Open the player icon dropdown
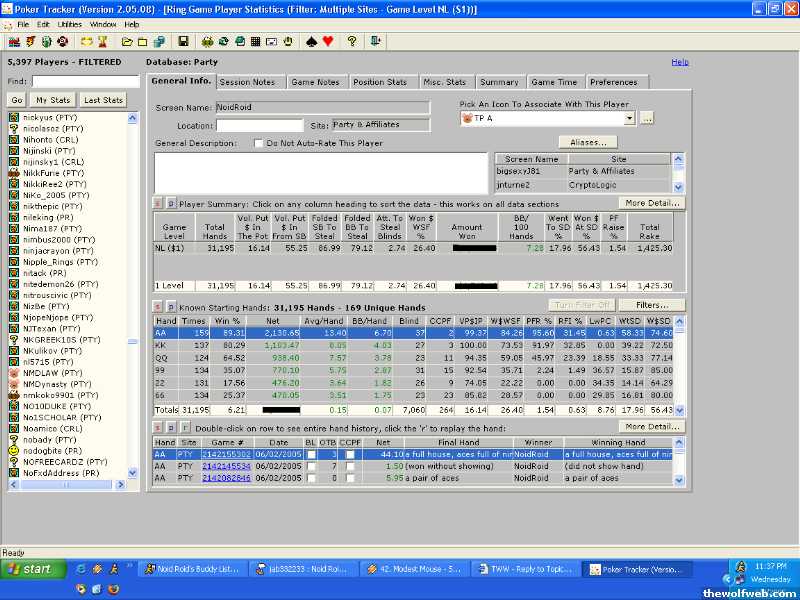 pos(630,118)
